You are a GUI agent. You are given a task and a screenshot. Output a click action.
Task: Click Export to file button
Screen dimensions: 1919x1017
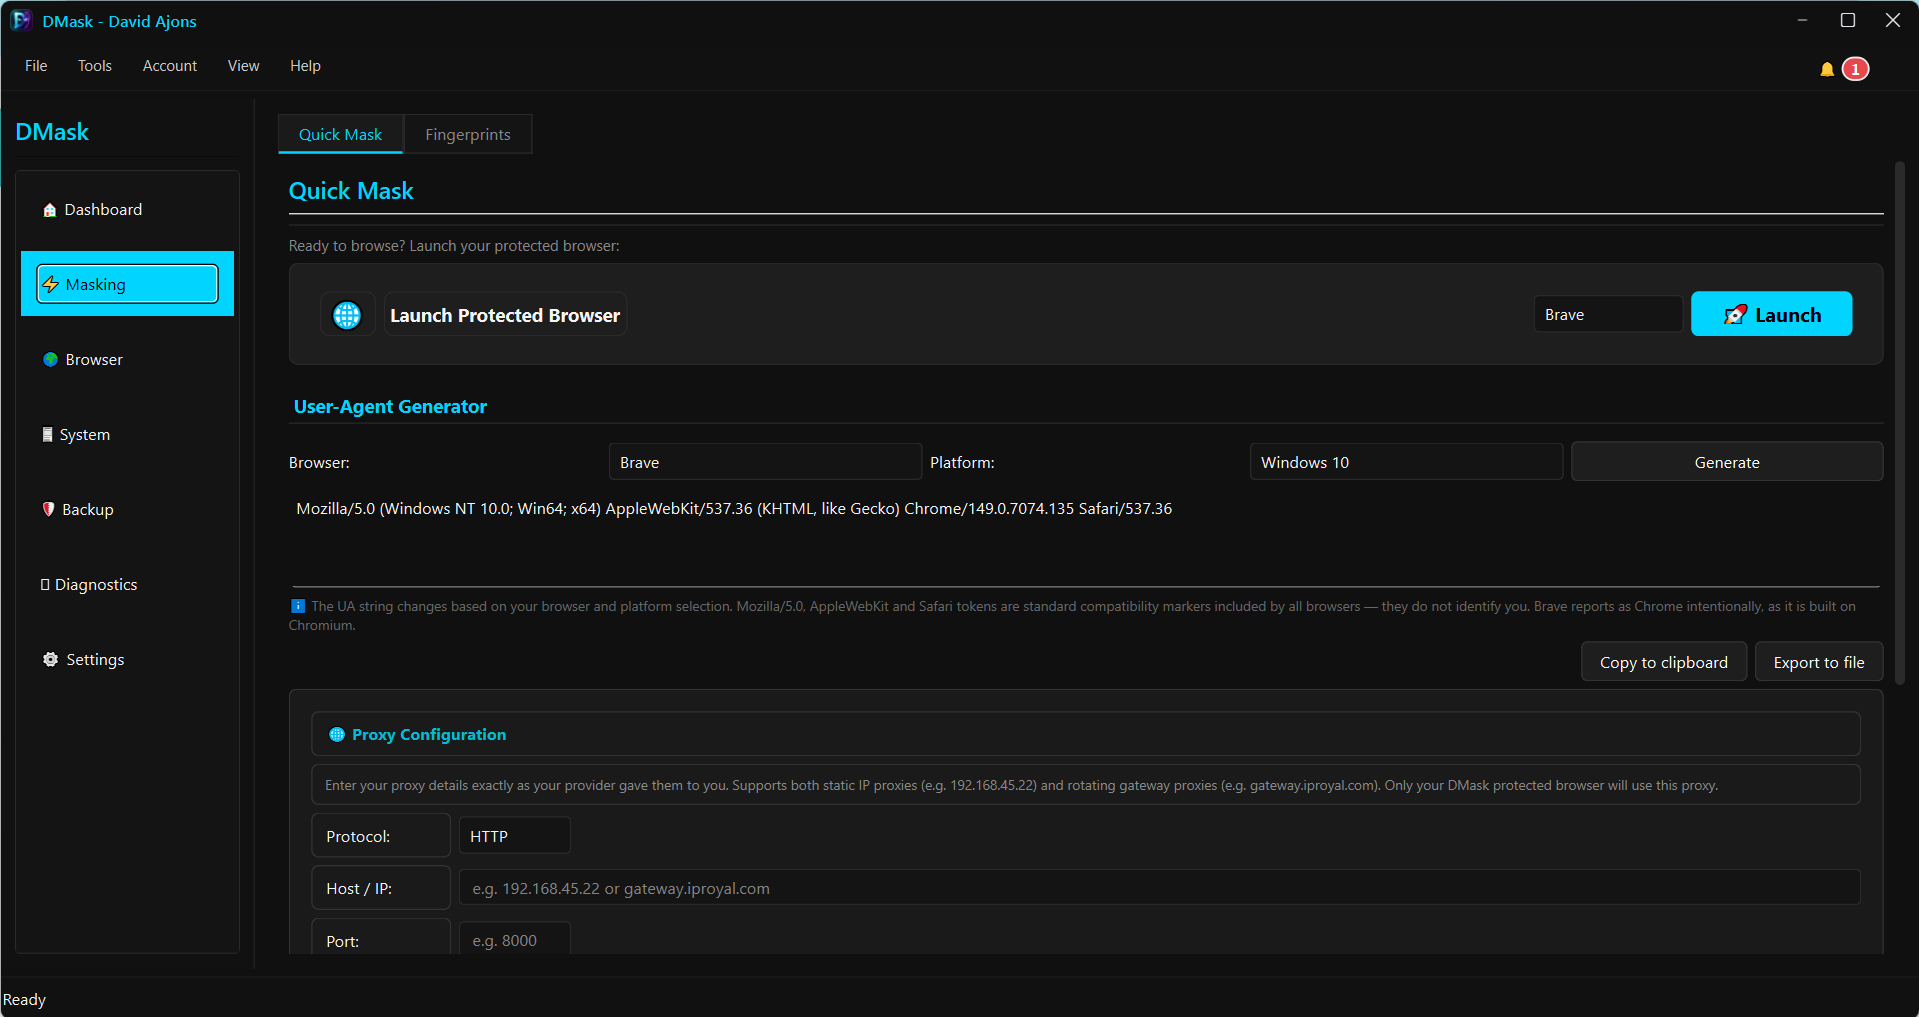pos(1819,662)
